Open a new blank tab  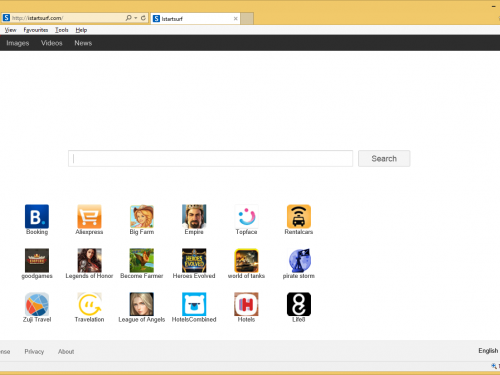247,19
